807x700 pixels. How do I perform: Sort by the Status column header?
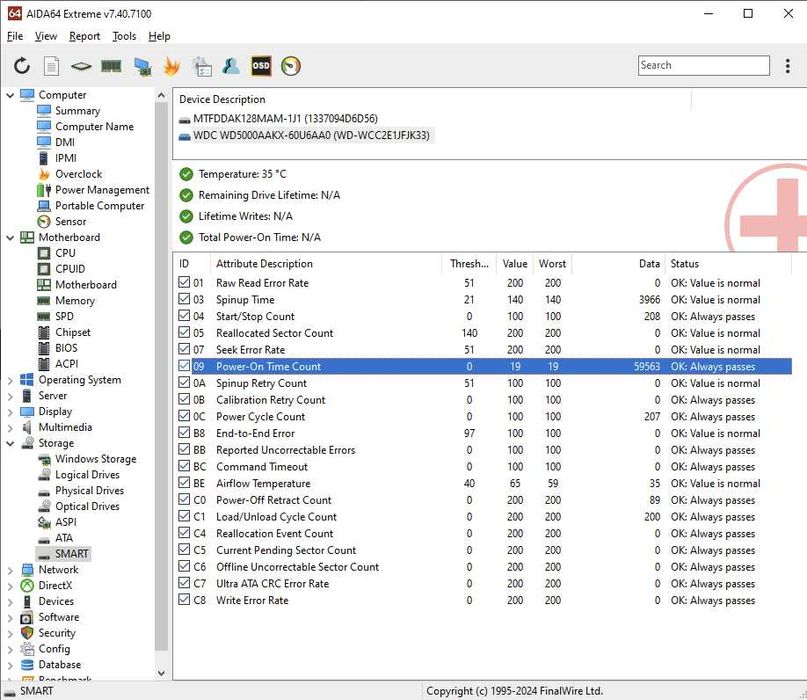coord(728,264)
